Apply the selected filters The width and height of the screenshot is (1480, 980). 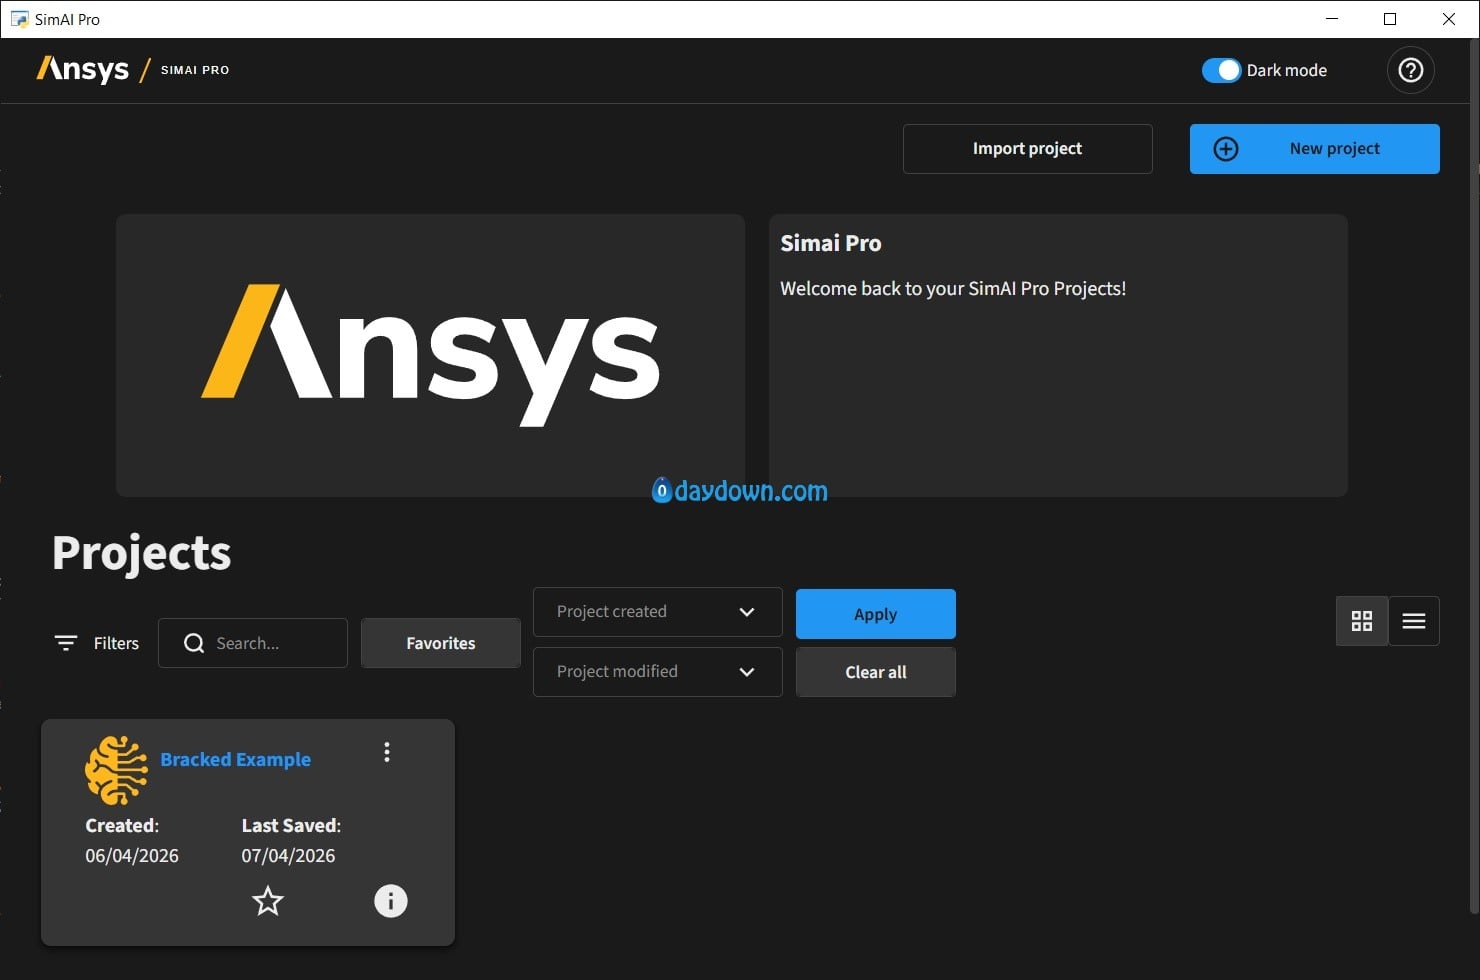click(875, 614)
